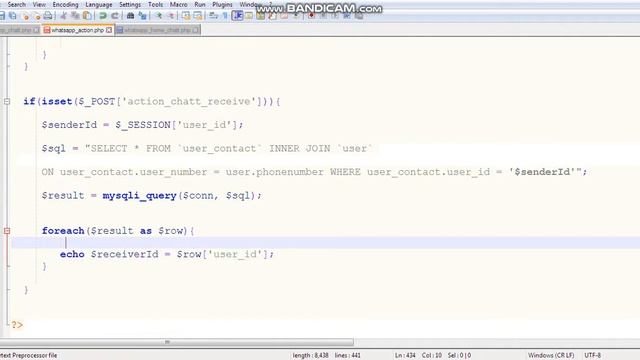640x360 pixels.
Task: Click the Copy toolbar icon
Action: (x=76, y=16)
